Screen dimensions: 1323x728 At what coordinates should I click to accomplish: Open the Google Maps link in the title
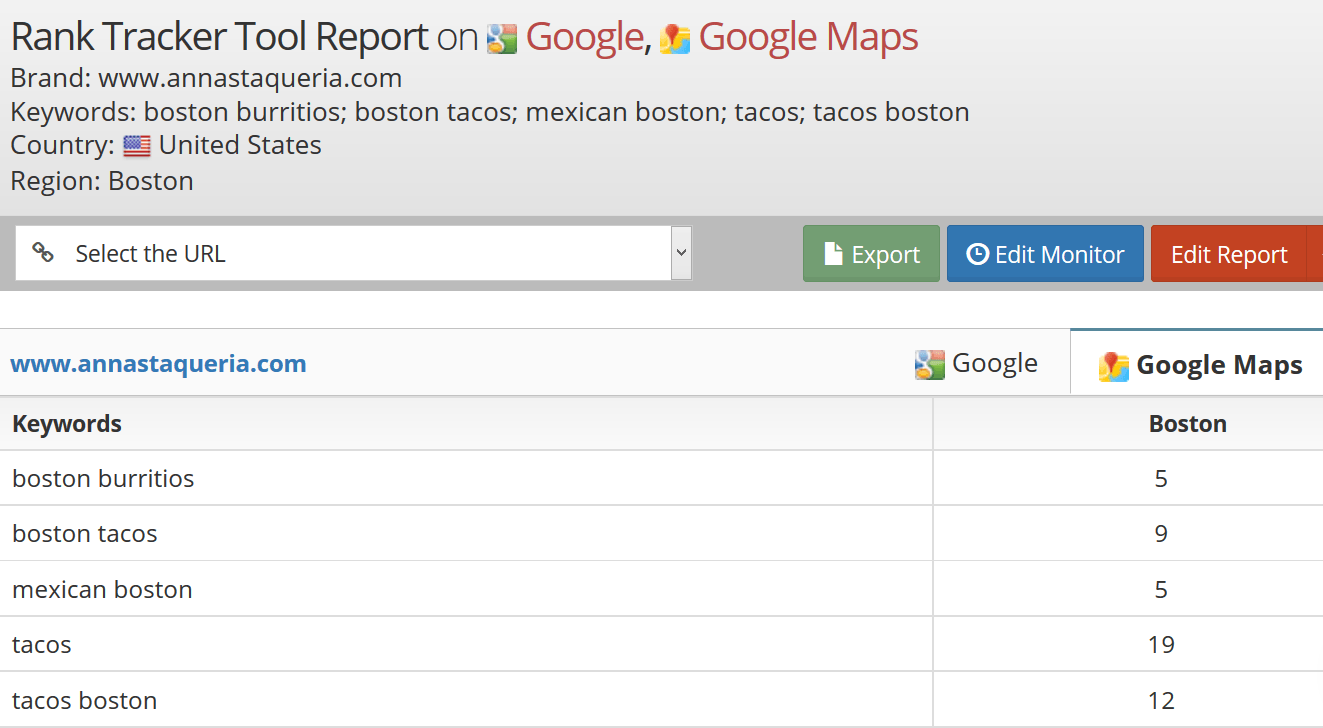click(x=808, y=38)
